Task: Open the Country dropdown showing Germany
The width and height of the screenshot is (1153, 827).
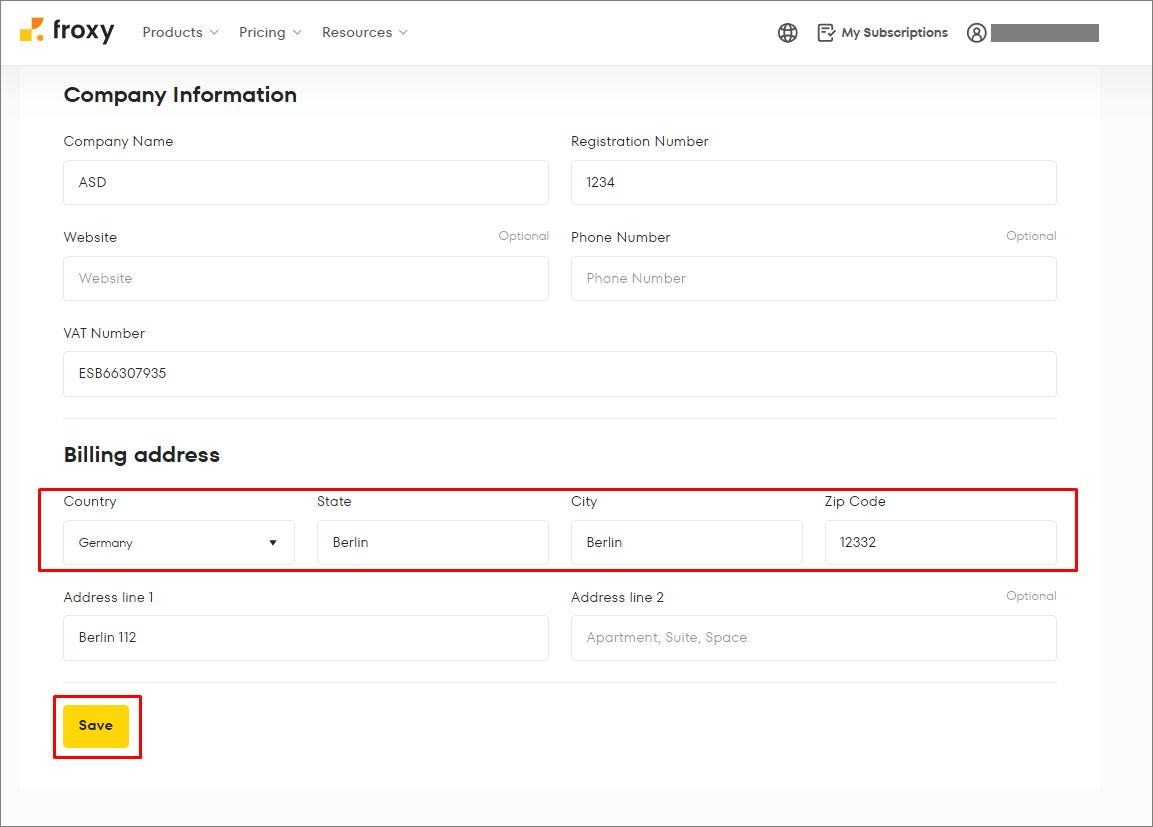Action: tap(178, 542)
